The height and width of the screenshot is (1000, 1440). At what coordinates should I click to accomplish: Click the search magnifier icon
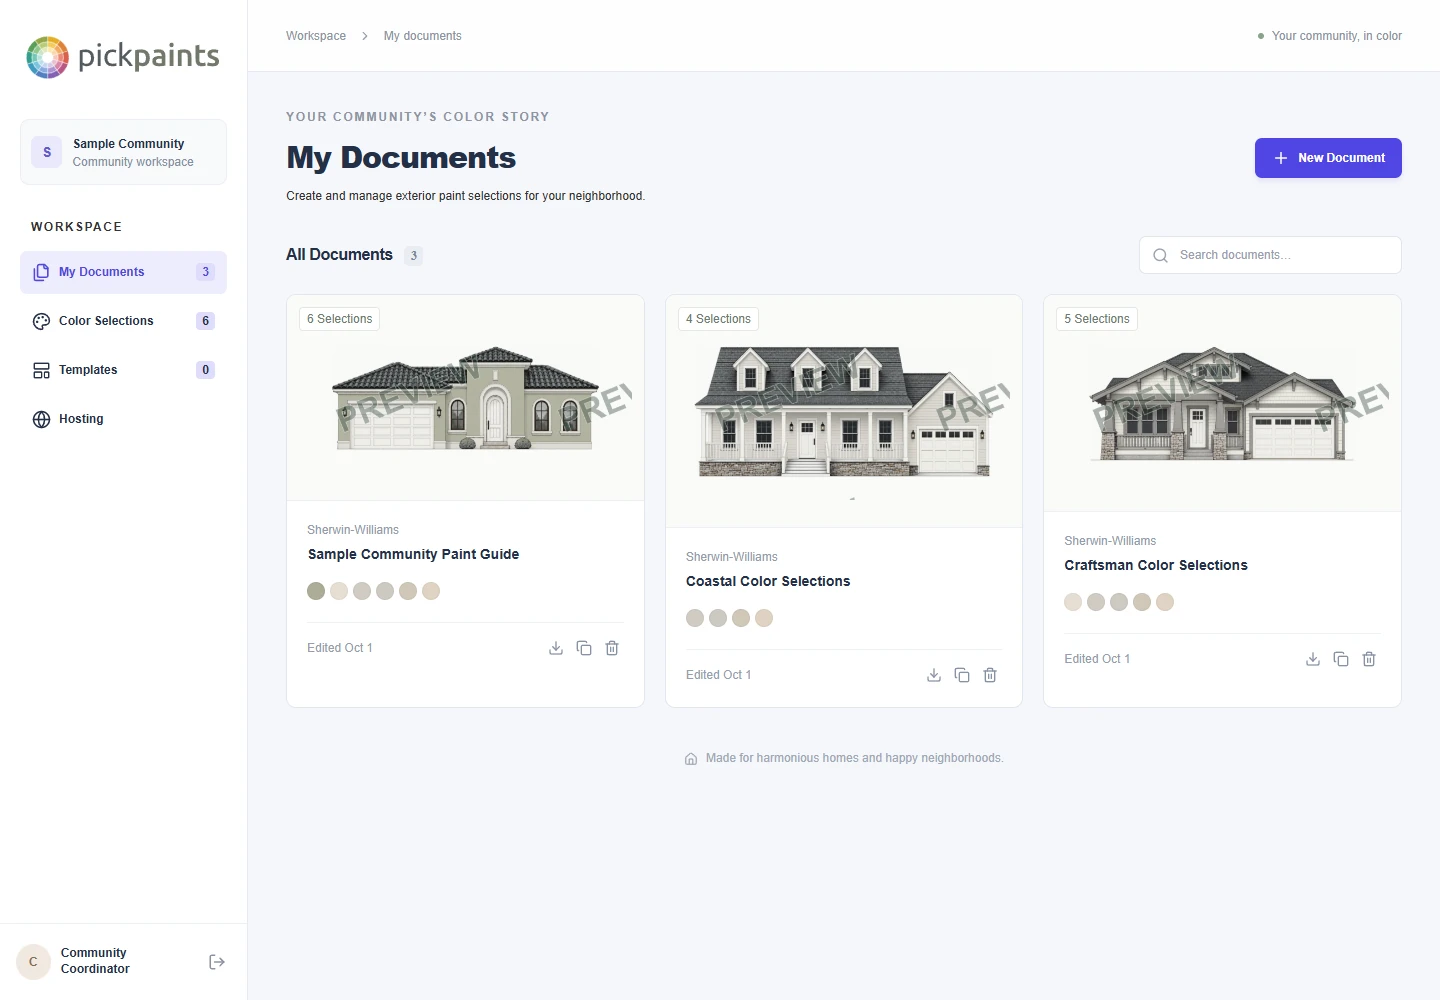pos(1160,255)
